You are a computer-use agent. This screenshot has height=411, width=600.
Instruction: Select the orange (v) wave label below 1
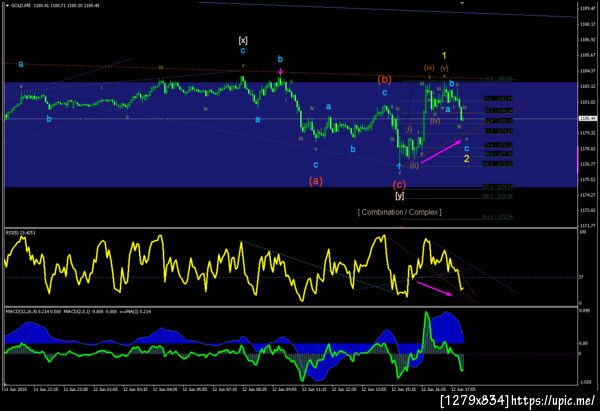(444, 68)
